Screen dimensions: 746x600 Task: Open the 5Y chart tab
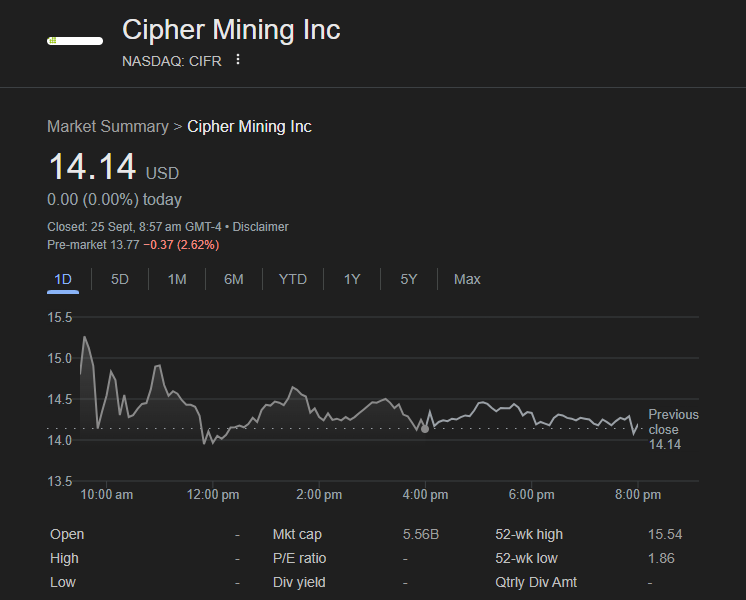[x=409, y=279]
